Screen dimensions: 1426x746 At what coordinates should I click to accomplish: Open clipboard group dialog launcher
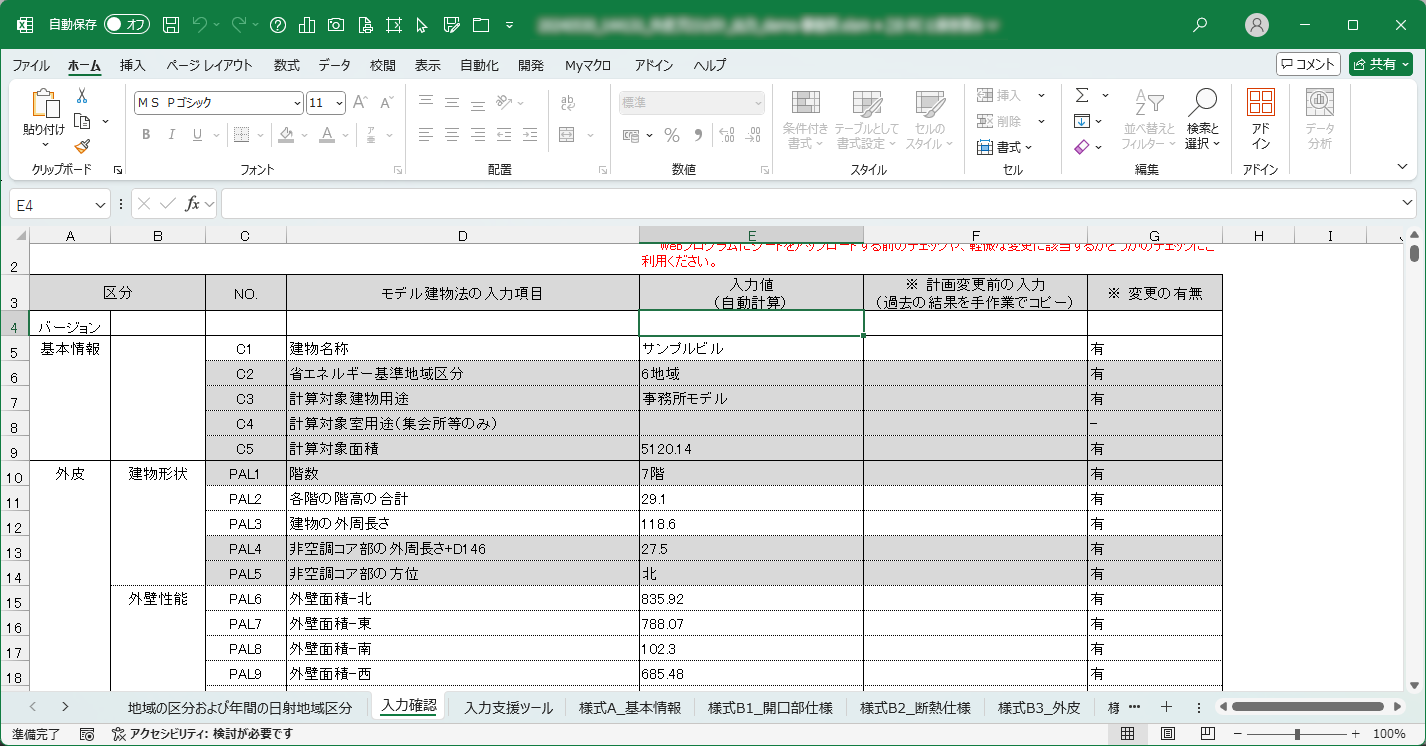pos(117,170)
